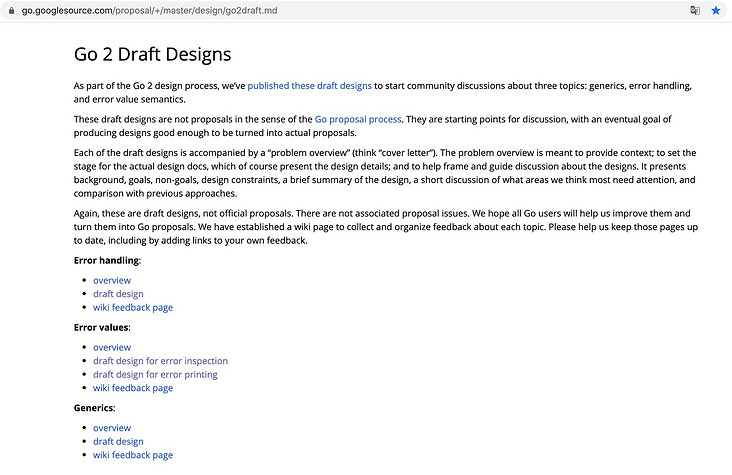
Task: Open Error handling draft design link
Action: (x=118, y=294)
